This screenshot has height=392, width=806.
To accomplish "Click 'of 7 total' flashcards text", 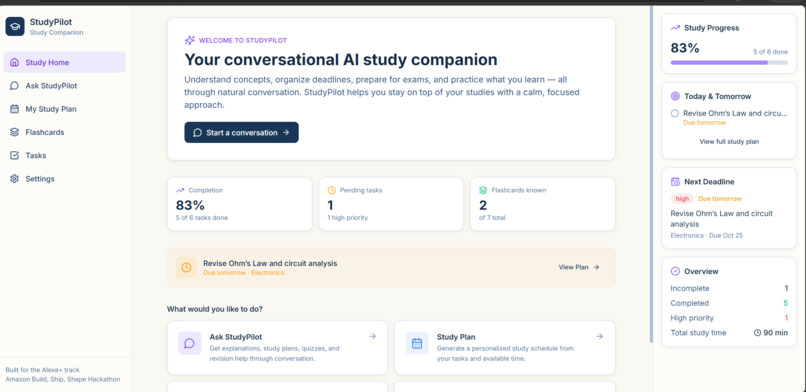I will (492, 218).
